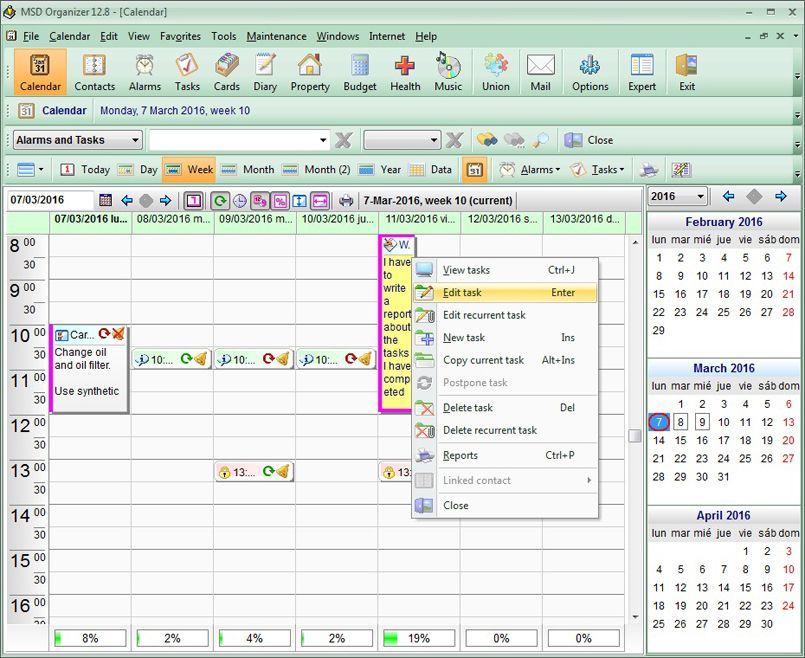Open the Contacts module
Image resolution: width=805 pixels, height=658 pixels.
click(94, 72)
